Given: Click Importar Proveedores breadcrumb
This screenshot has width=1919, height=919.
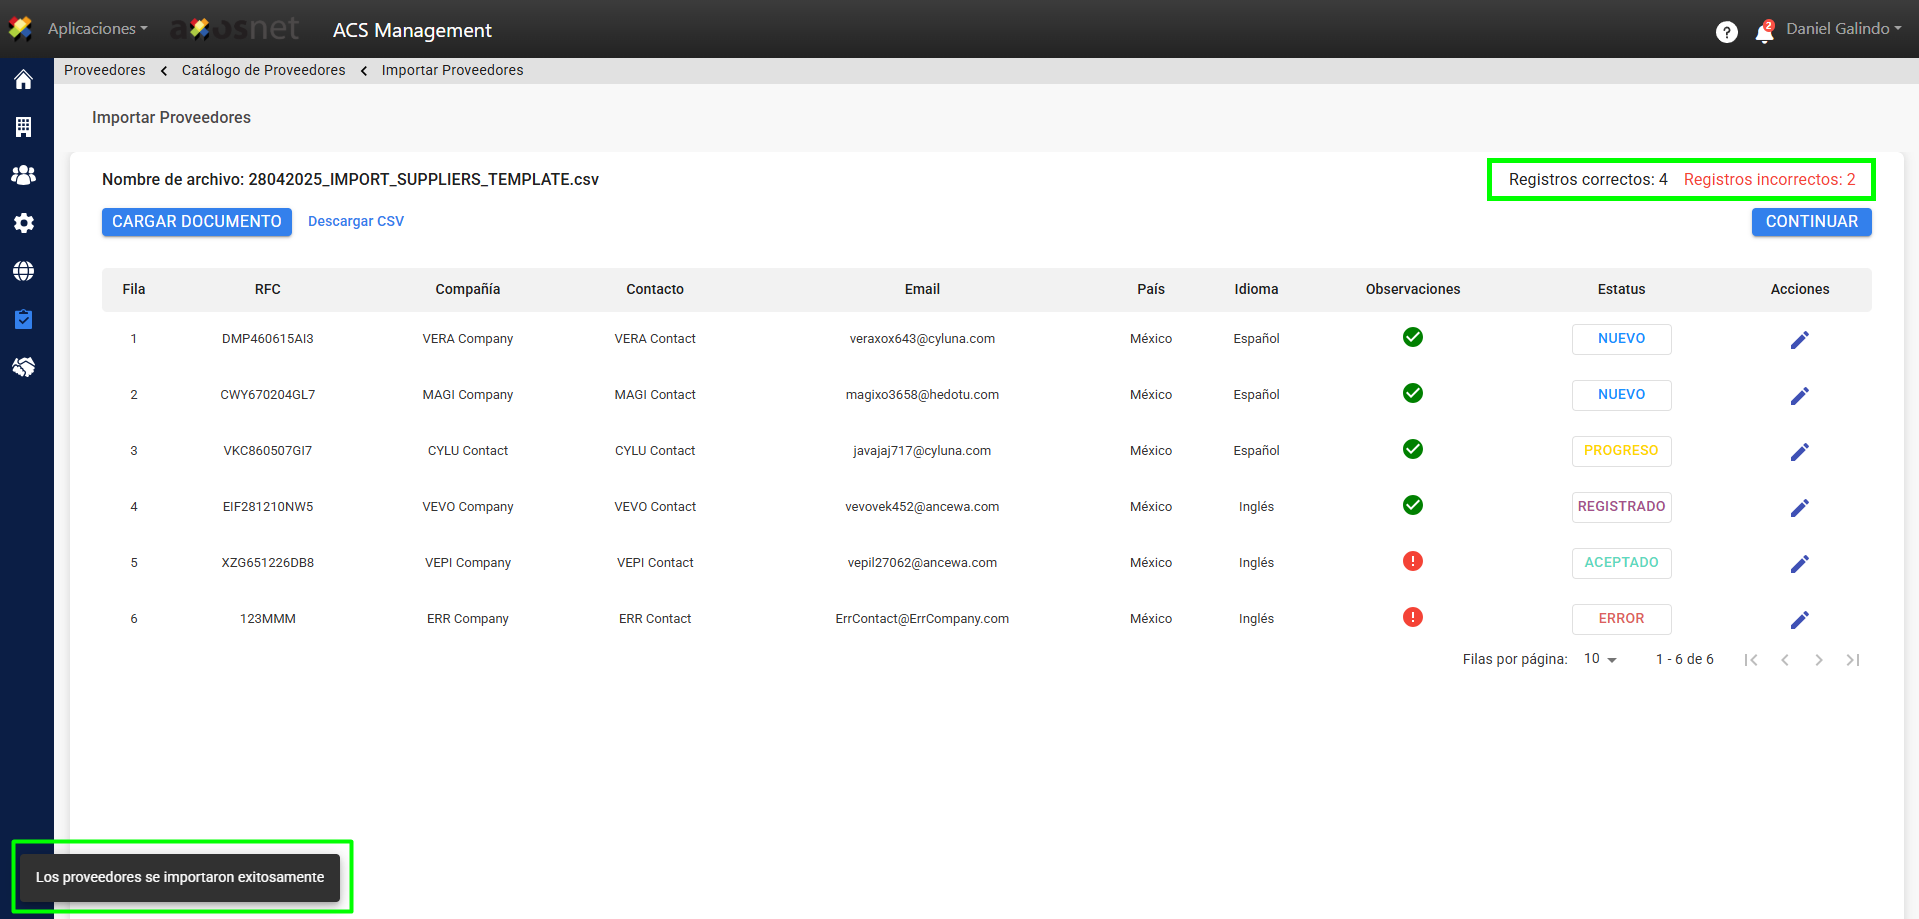Looking at the screenshot, I should click(x=452, y=70).
